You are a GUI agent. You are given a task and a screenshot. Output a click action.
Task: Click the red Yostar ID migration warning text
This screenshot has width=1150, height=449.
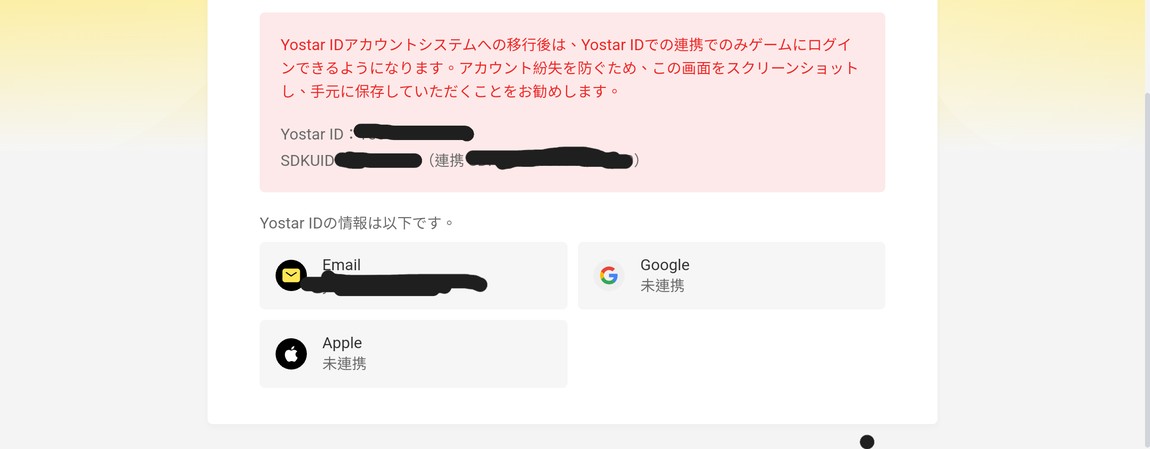[x=569, y=68]
